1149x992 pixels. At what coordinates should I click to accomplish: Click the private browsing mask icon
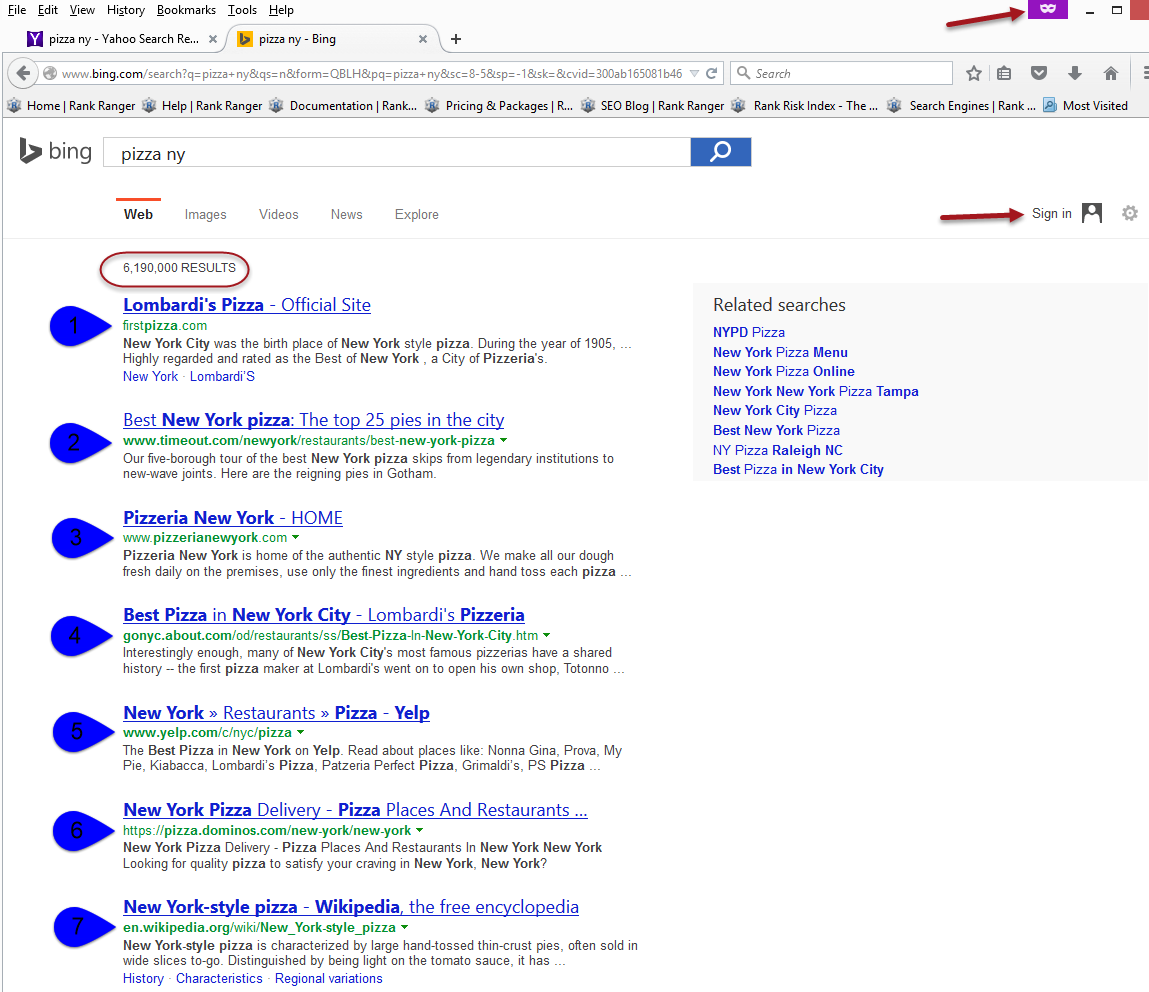pos(1048,9)
